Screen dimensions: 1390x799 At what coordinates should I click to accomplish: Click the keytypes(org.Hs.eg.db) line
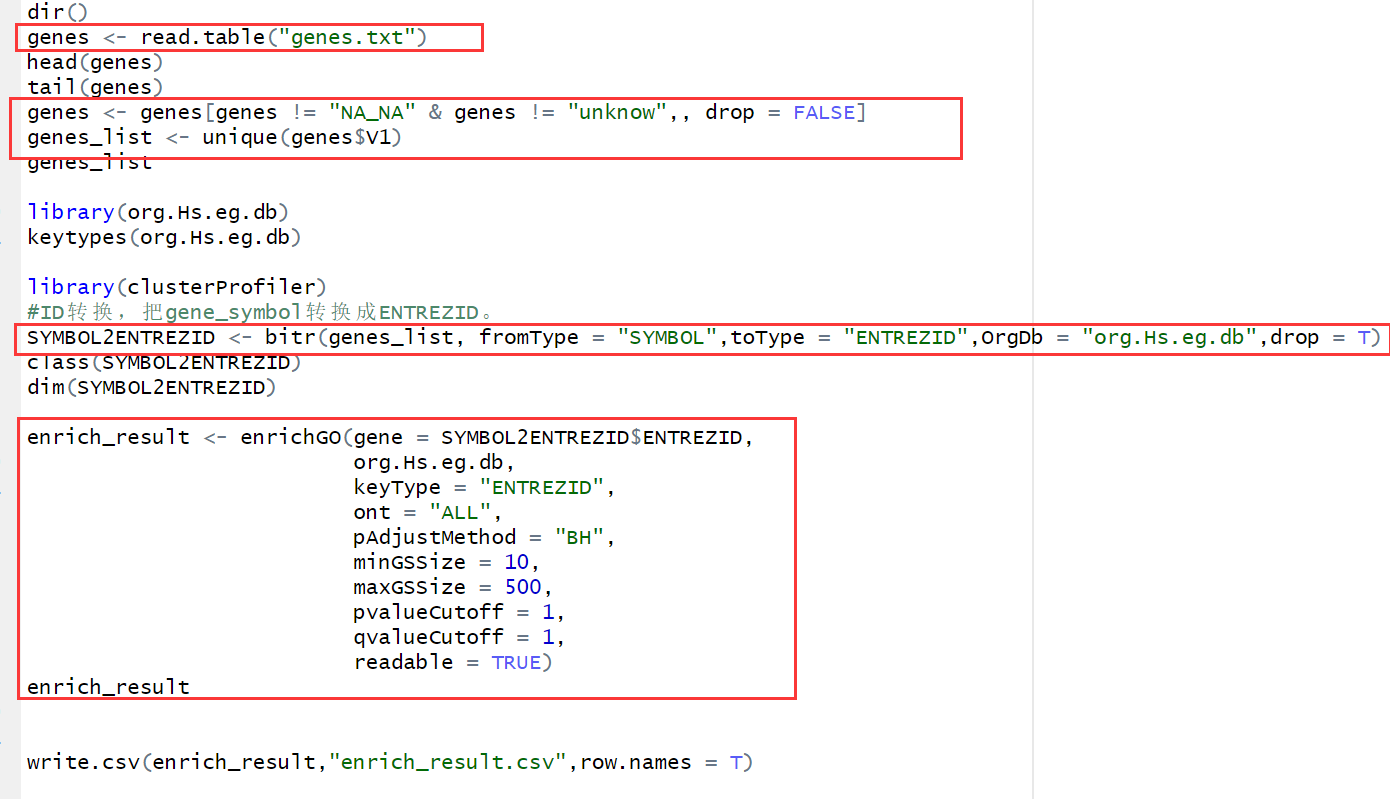pos(164,237)
